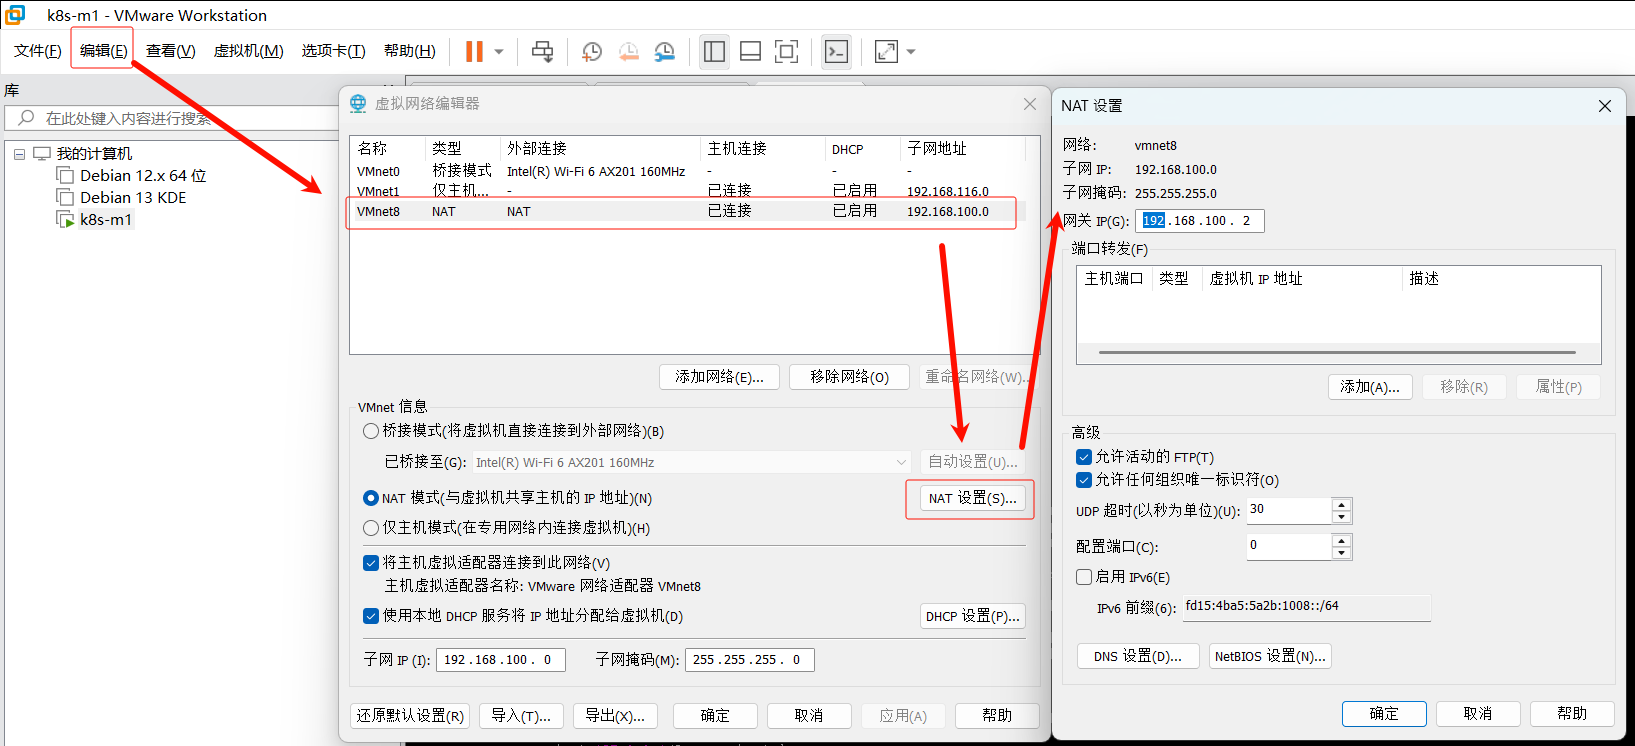Viewport: 1635px width, 746px height.
Task: Select the 桥接模式 radio button
Action: click(x=371, y=431)
